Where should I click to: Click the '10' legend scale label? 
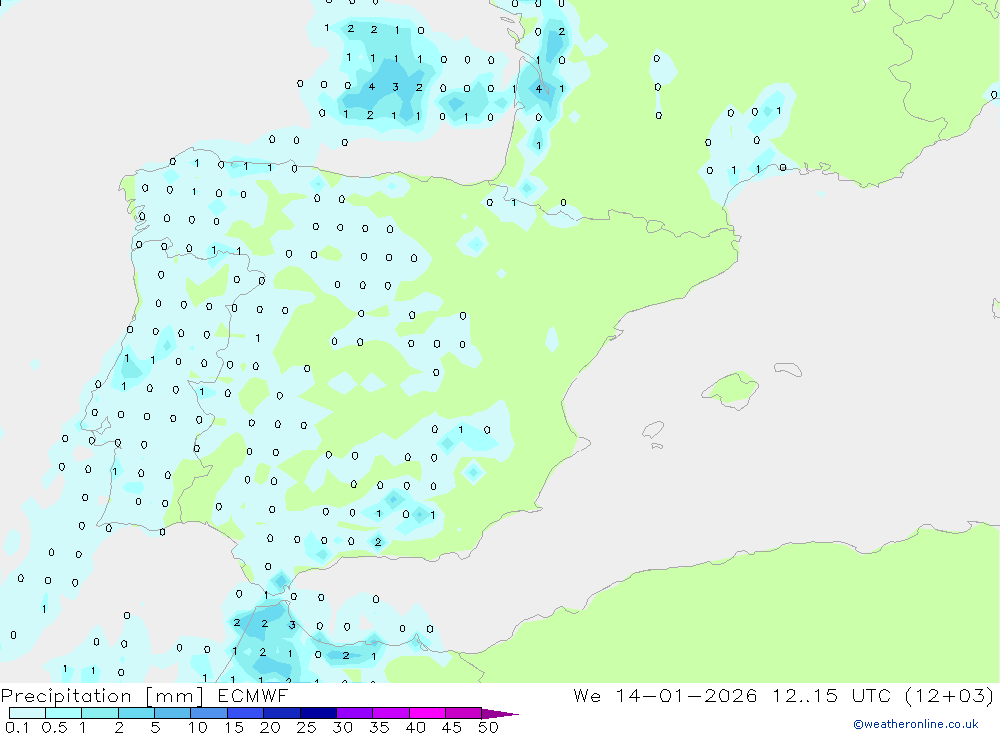(198, 727)
